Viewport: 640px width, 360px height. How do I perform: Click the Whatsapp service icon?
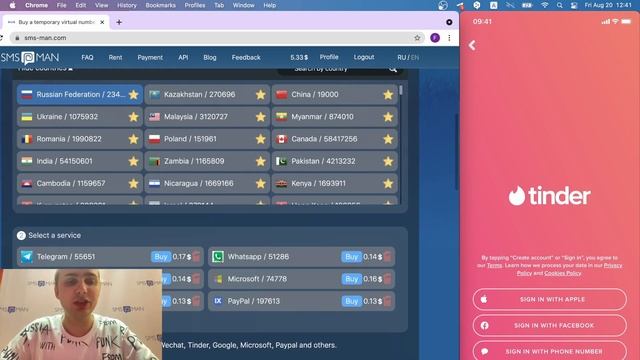coord(218,257)
